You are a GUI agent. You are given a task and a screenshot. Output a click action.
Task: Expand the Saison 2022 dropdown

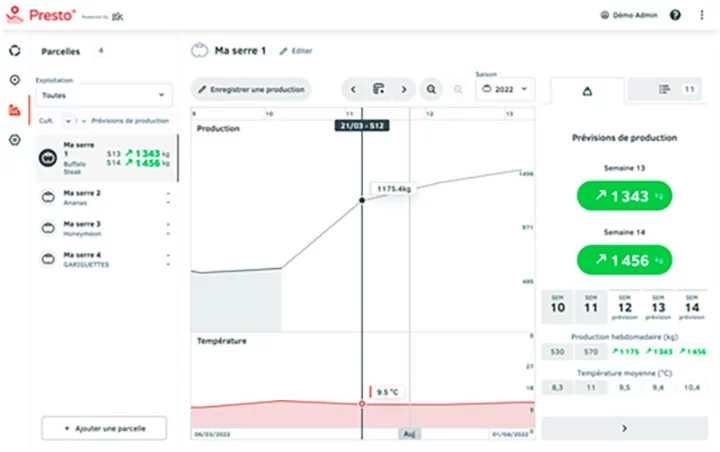[x=505, y=89]
